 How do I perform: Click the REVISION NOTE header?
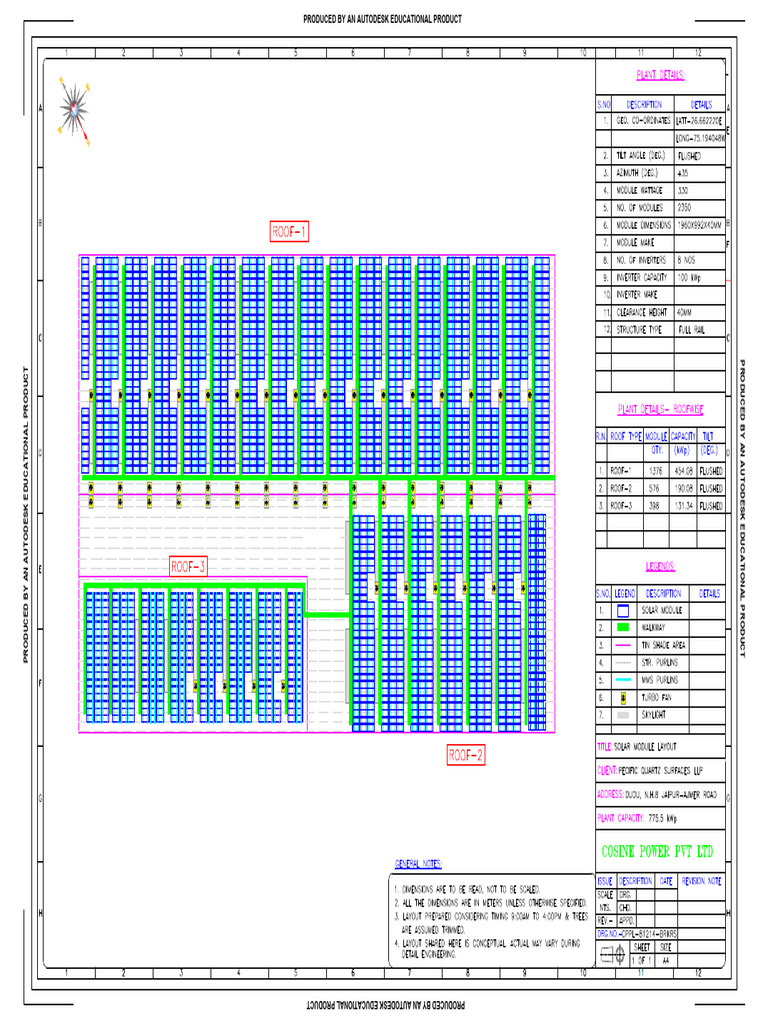coord(701,881)
